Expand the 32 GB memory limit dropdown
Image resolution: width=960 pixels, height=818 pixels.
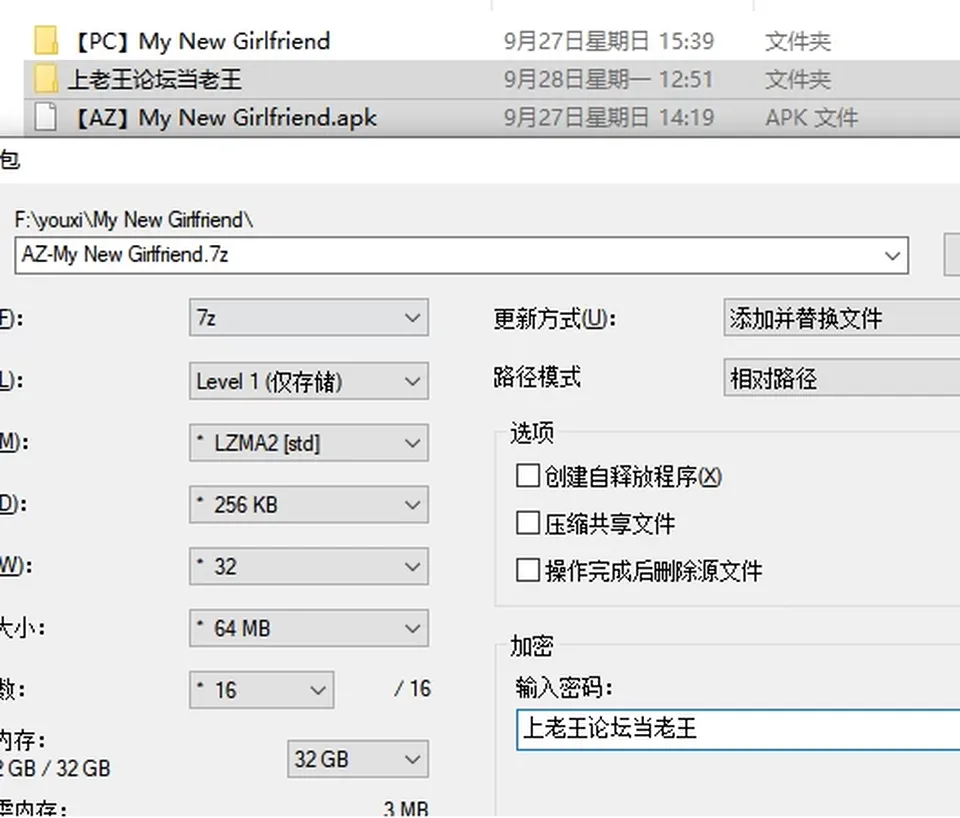coord(358,759)
